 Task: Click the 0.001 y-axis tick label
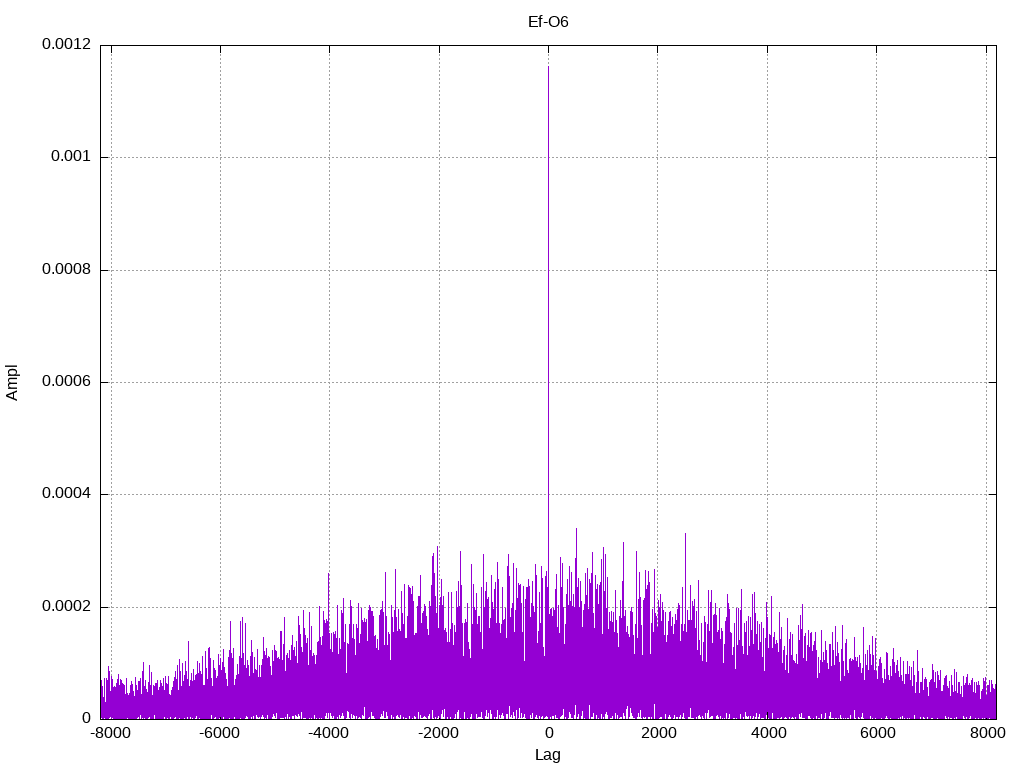click(71, 157)
